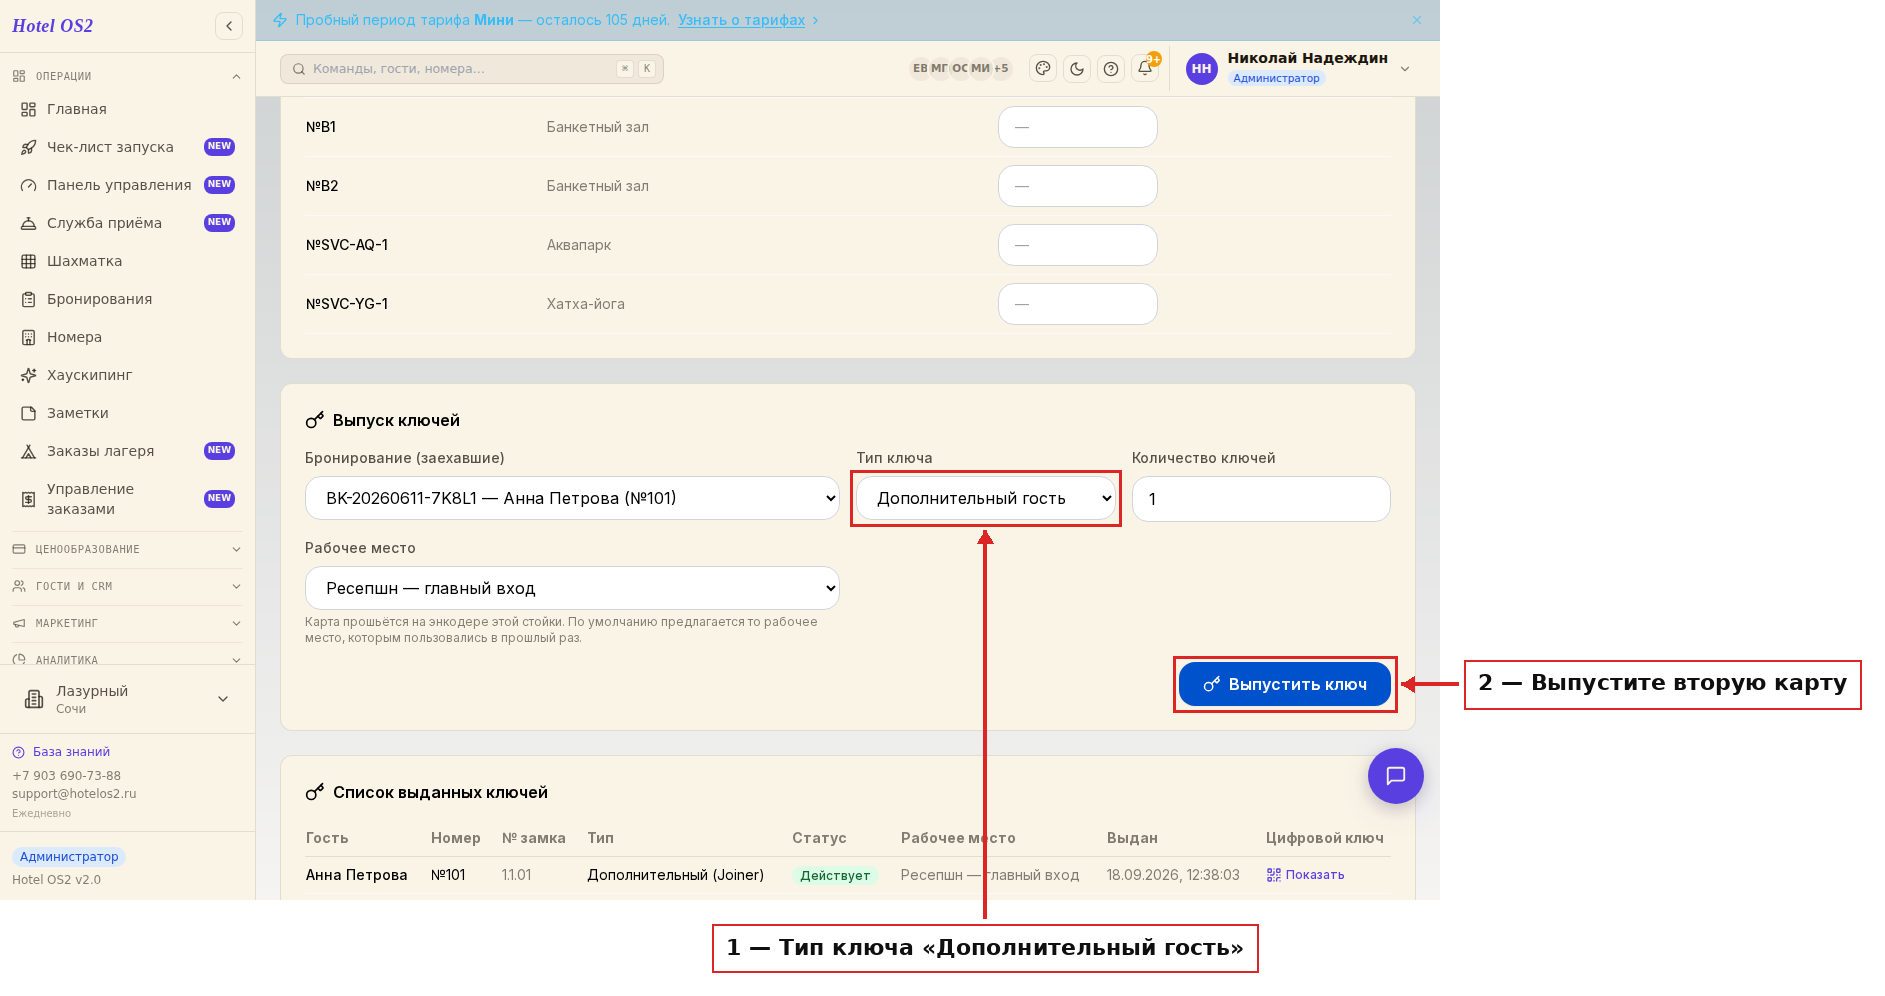1885x996 pixels.
Task: Open the Узнать о тарифах link
Action: [741, 20]
